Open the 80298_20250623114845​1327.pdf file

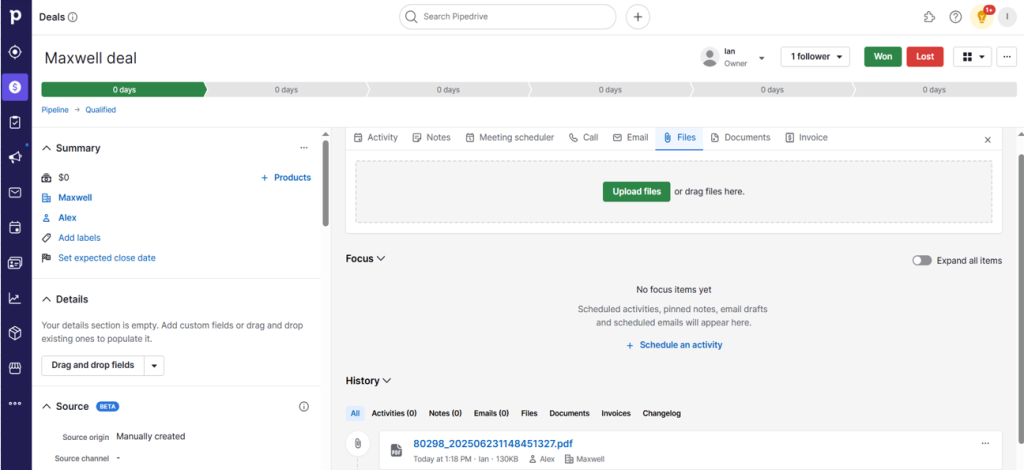point(493,444)
